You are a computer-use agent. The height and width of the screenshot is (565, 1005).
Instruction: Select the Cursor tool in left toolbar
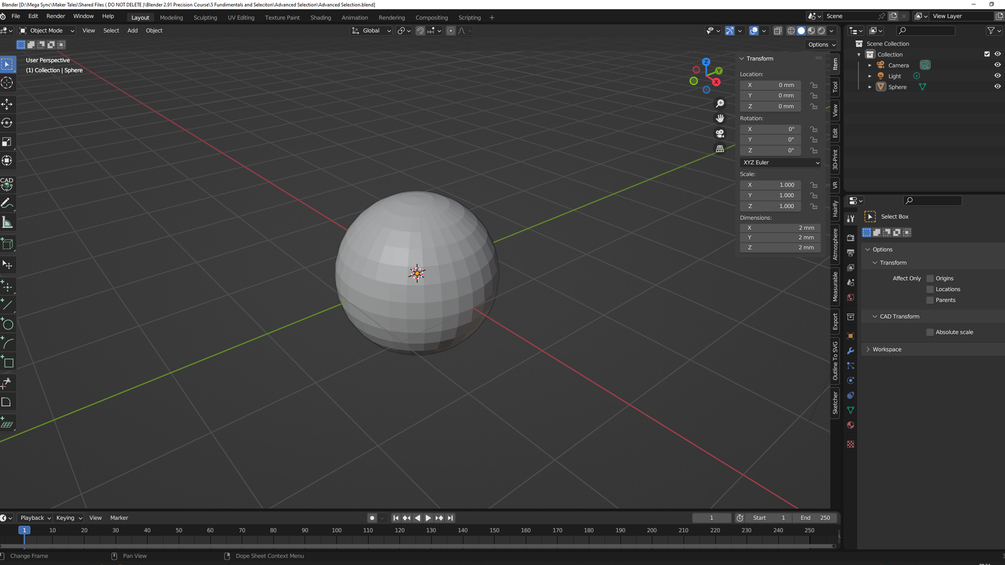[x=7, y=83]
